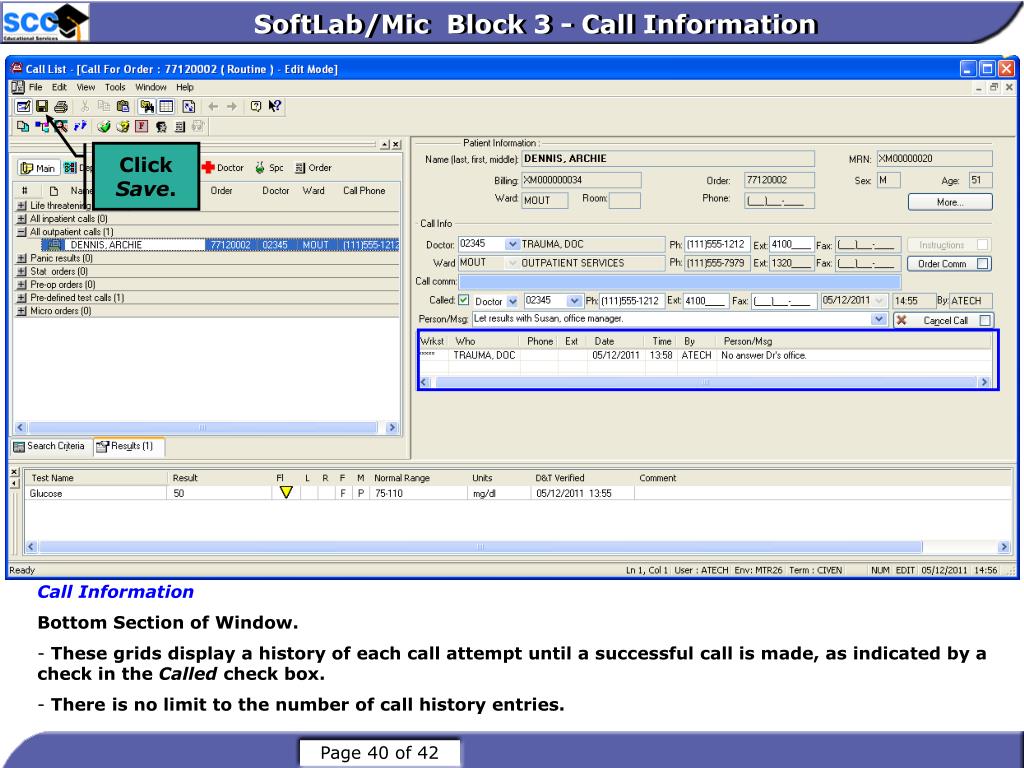Tick the checkbox inside the Order Comm button
1024x768 pixels.
click(x=982, y=264)
